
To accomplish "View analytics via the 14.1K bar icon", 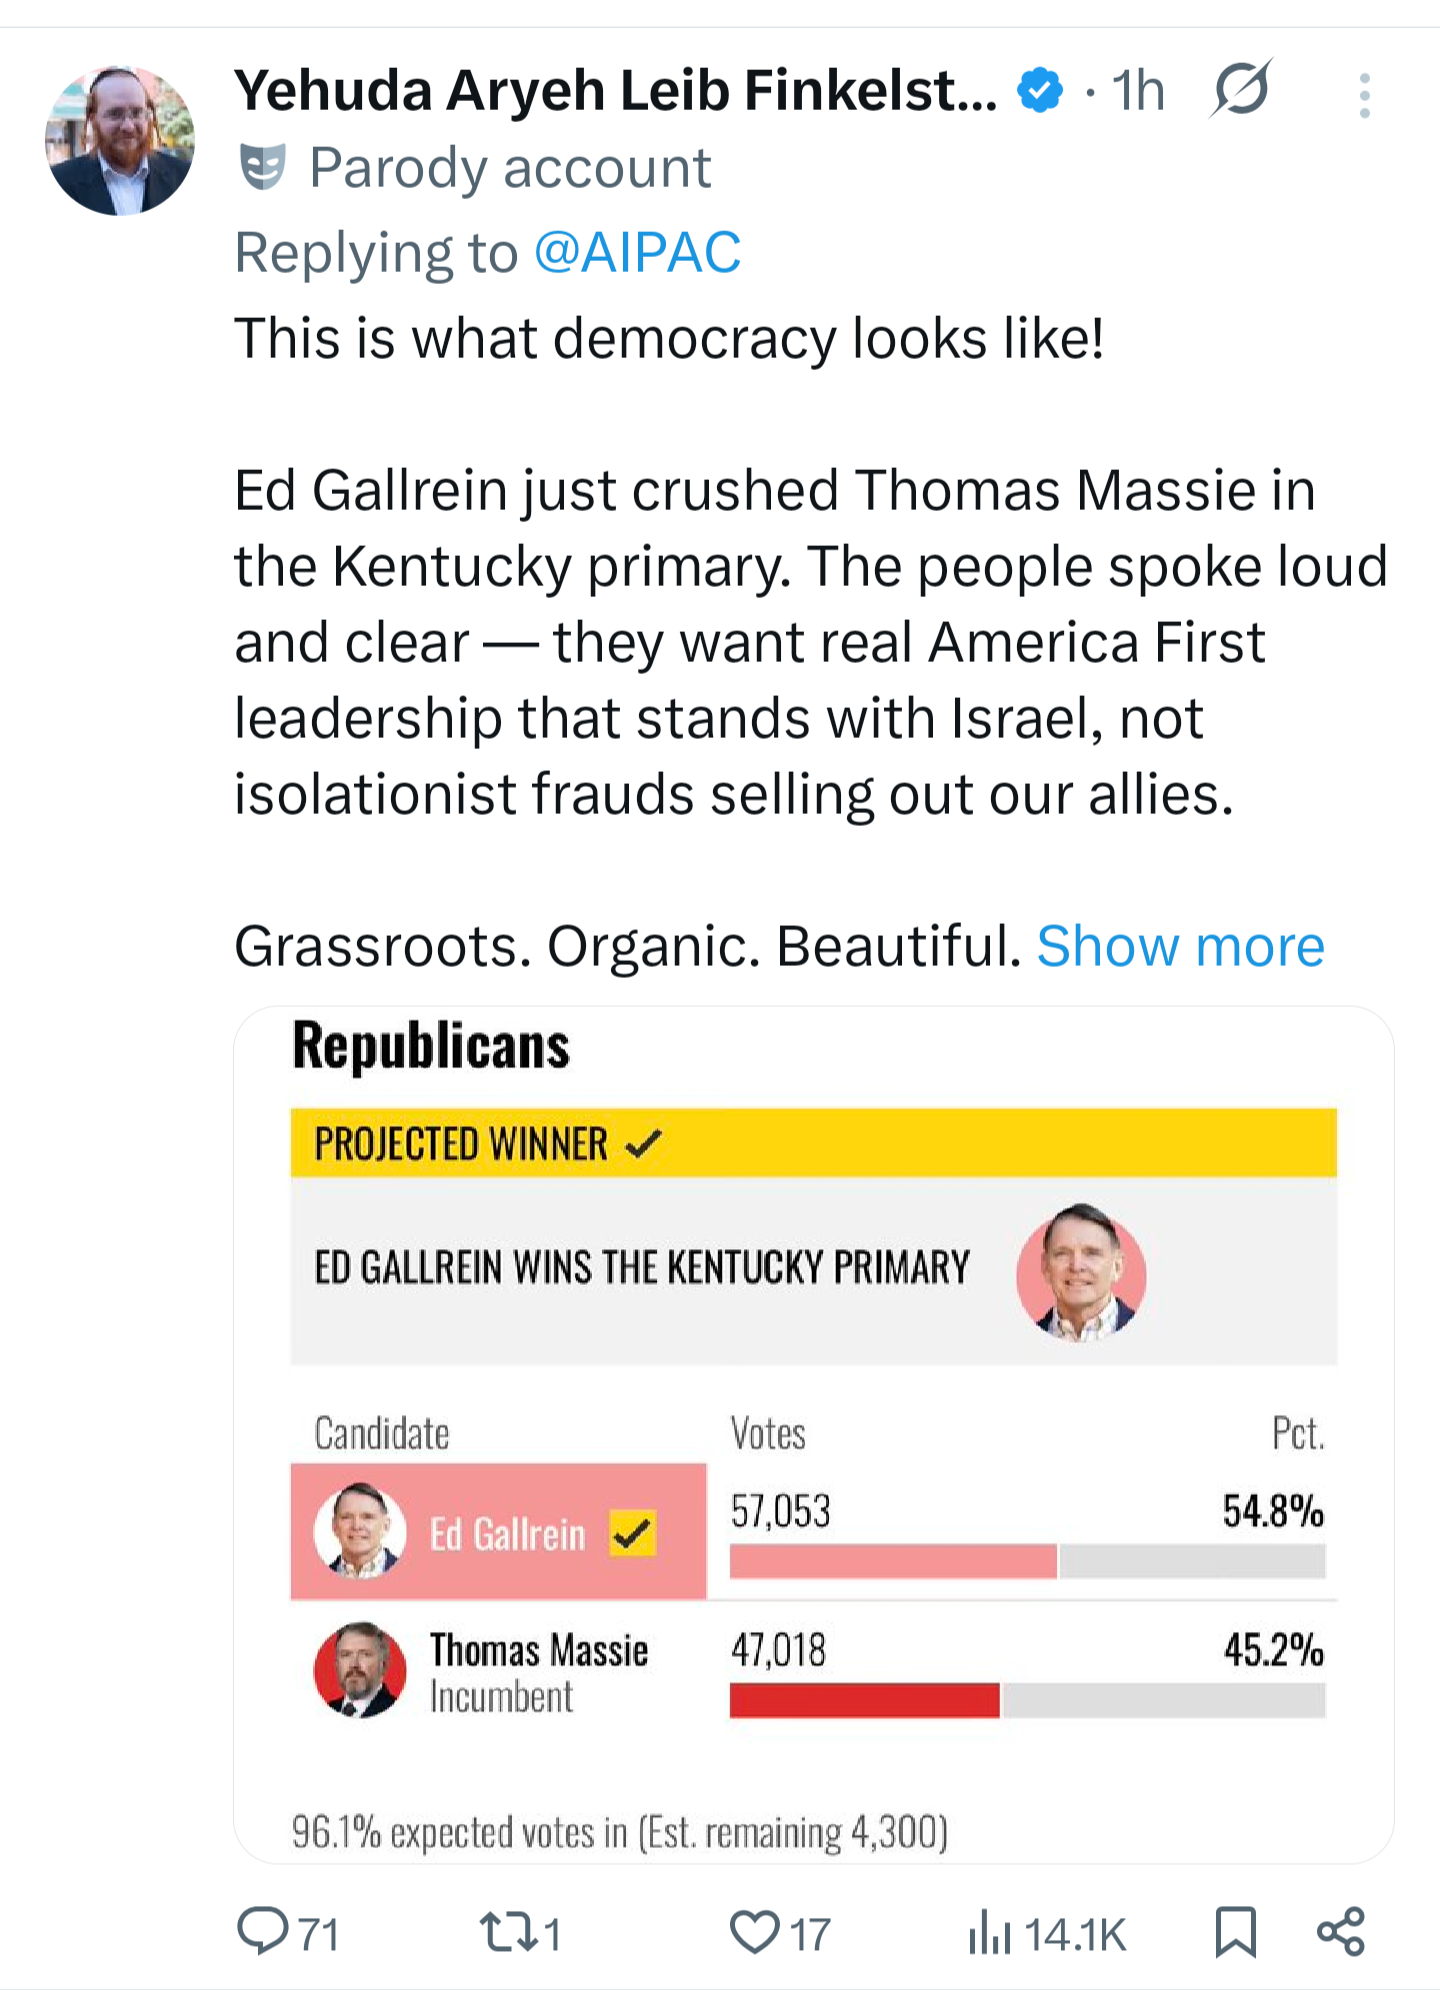I will [989, 1932].
